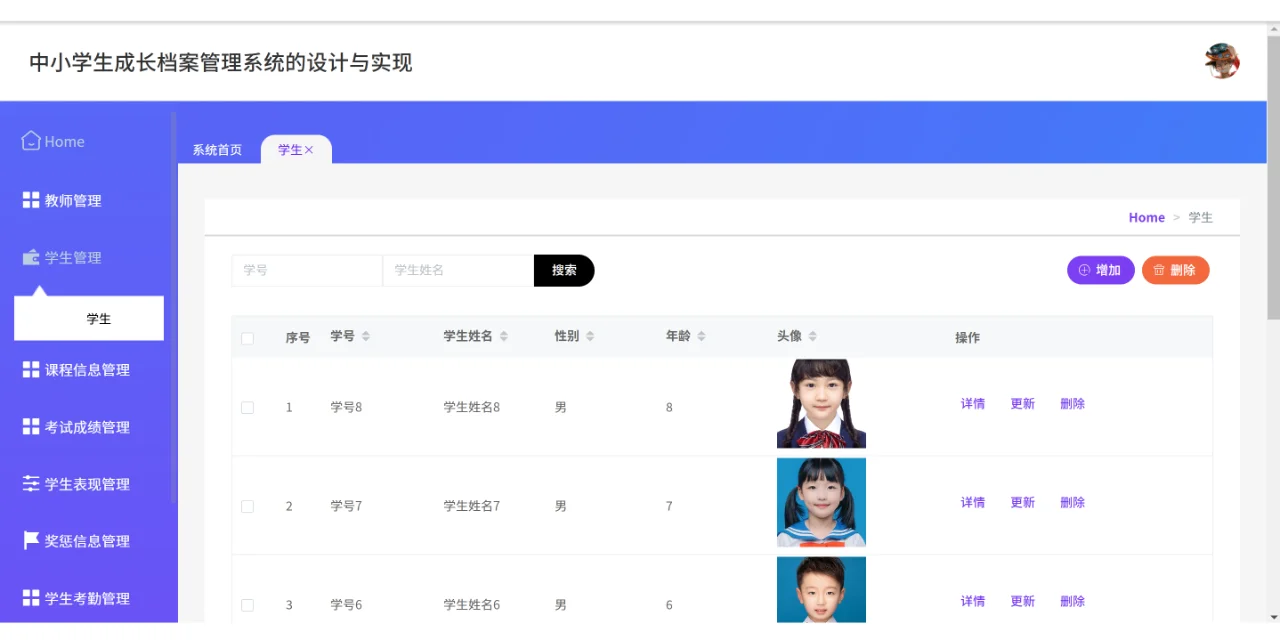The image size is (1280, 640).
Task: Click the purple 增加 add button
Action: pyautogui.click(x=1100, y=270)
